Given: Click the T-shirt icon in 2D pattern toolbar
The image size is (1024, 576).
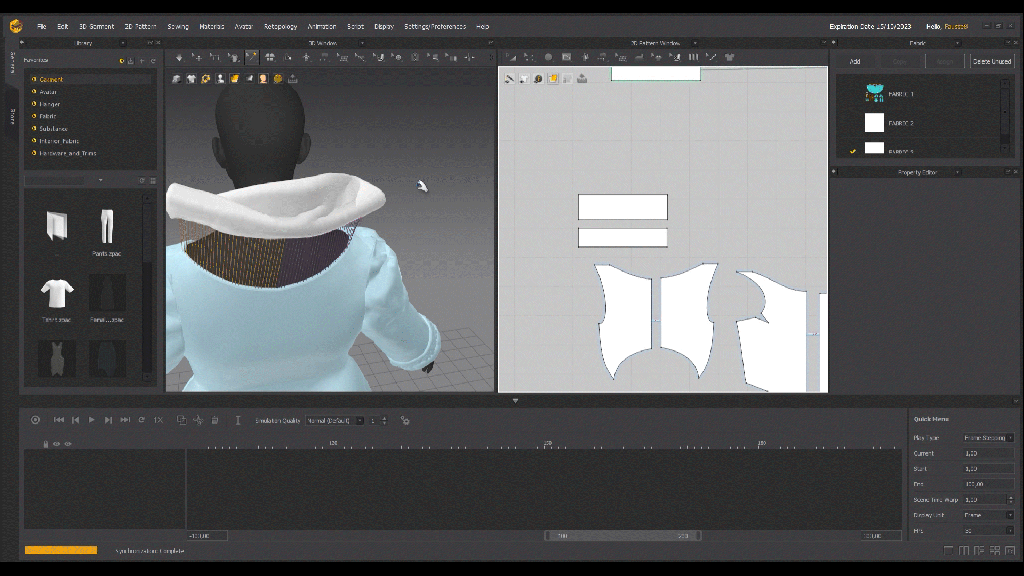Looking at the screenshot, I should tap(729, 57).
